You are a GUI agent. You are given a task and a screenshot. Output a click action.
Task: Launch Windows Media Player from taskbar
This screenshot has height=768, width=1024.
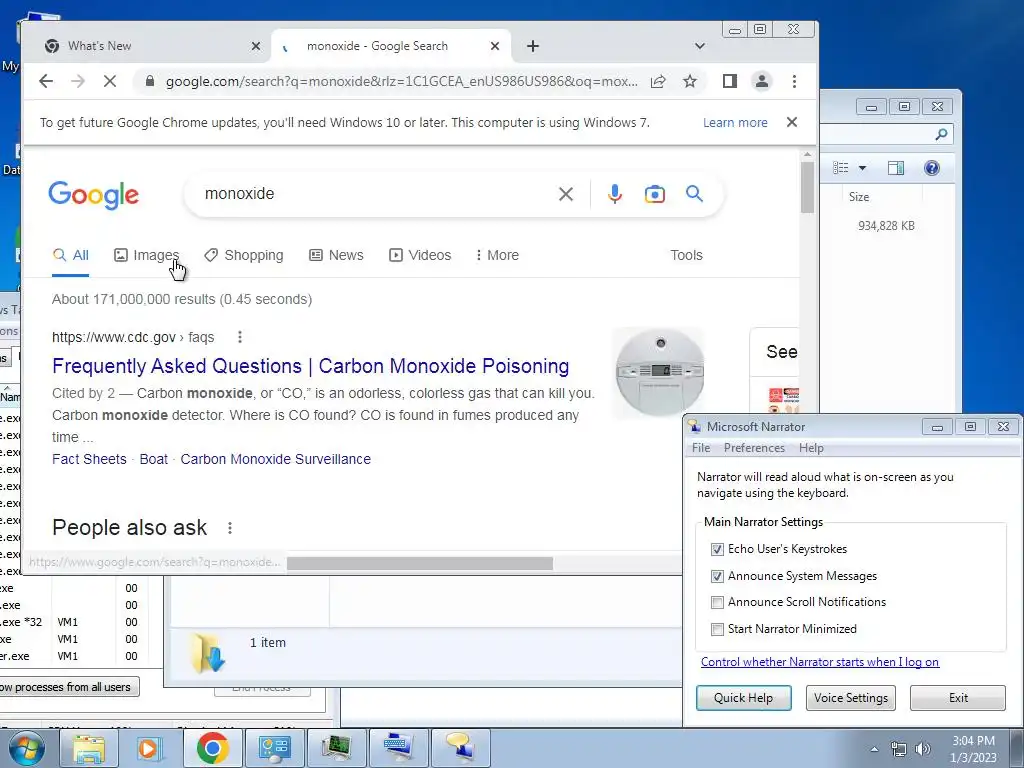pyautogui.click(x=150, y=748)
